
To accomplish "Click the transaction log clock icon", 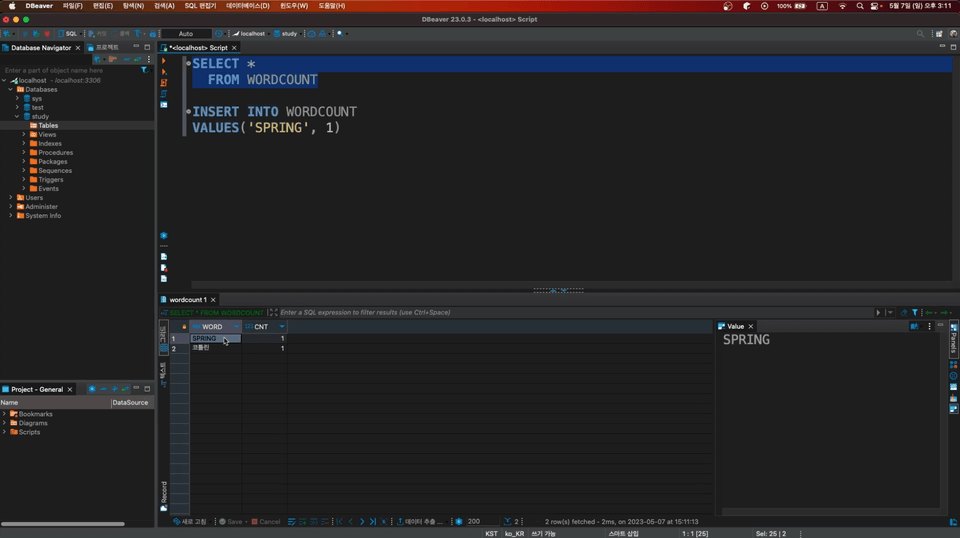I will tap(219, 34).
